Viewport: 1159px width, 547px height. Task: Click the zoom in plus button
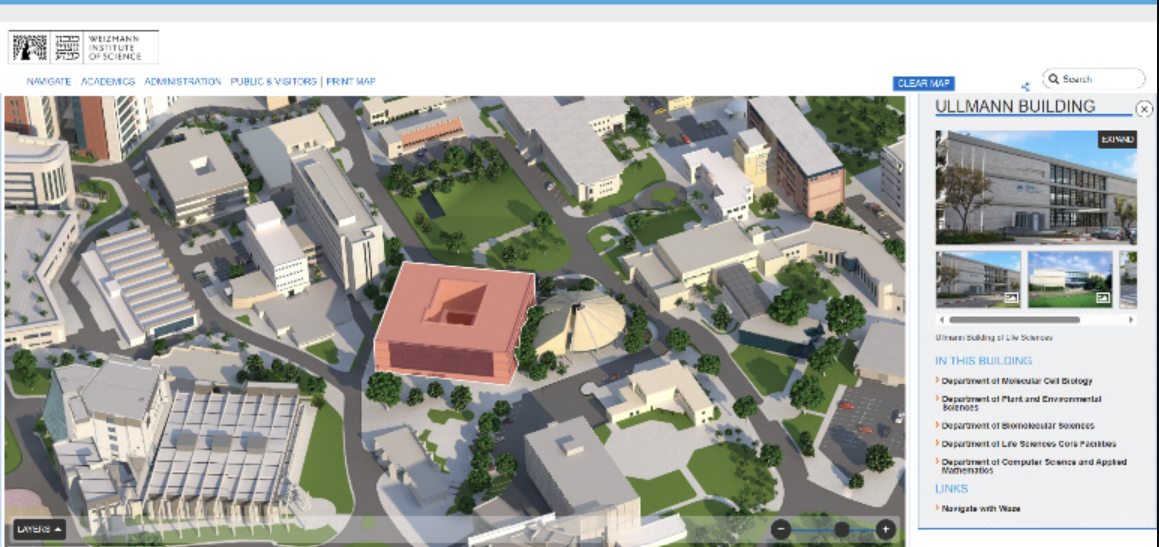885,529
